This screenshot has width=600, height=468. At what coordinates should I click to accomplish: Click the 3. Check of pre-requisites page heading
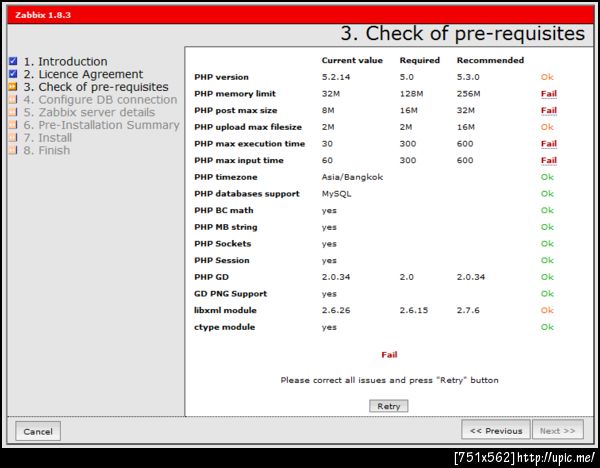[x=463, y=33]
